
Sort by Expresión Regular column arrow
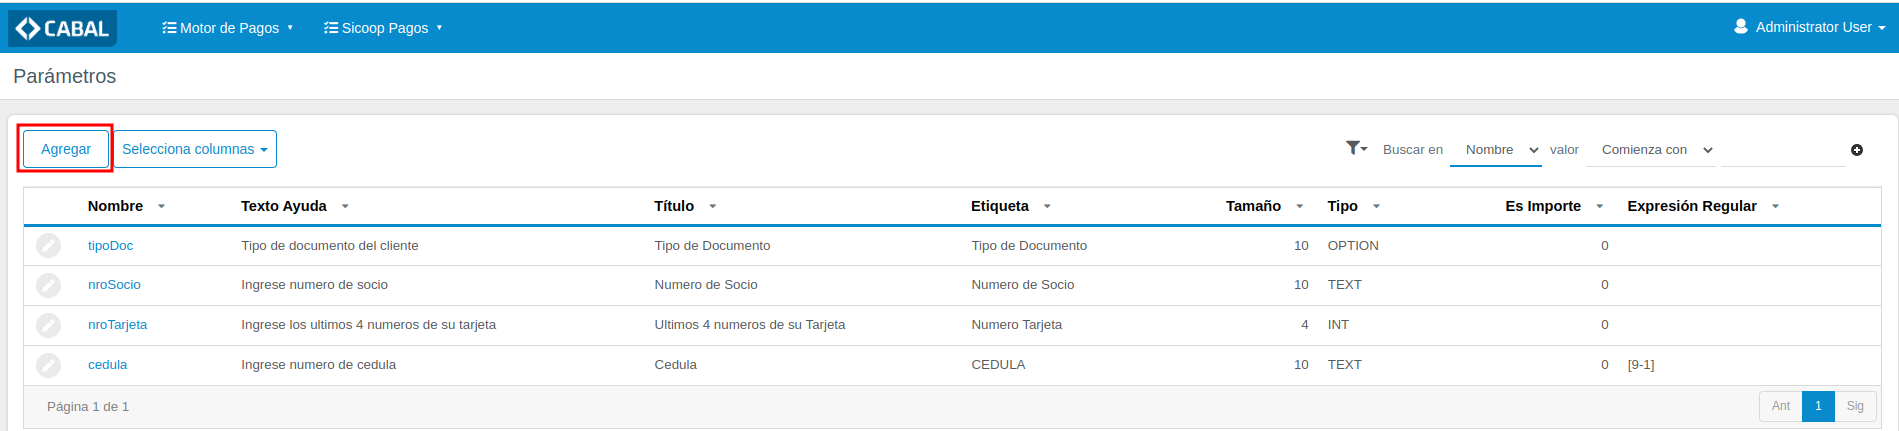pyautogui.click(x=1776, y=206)
